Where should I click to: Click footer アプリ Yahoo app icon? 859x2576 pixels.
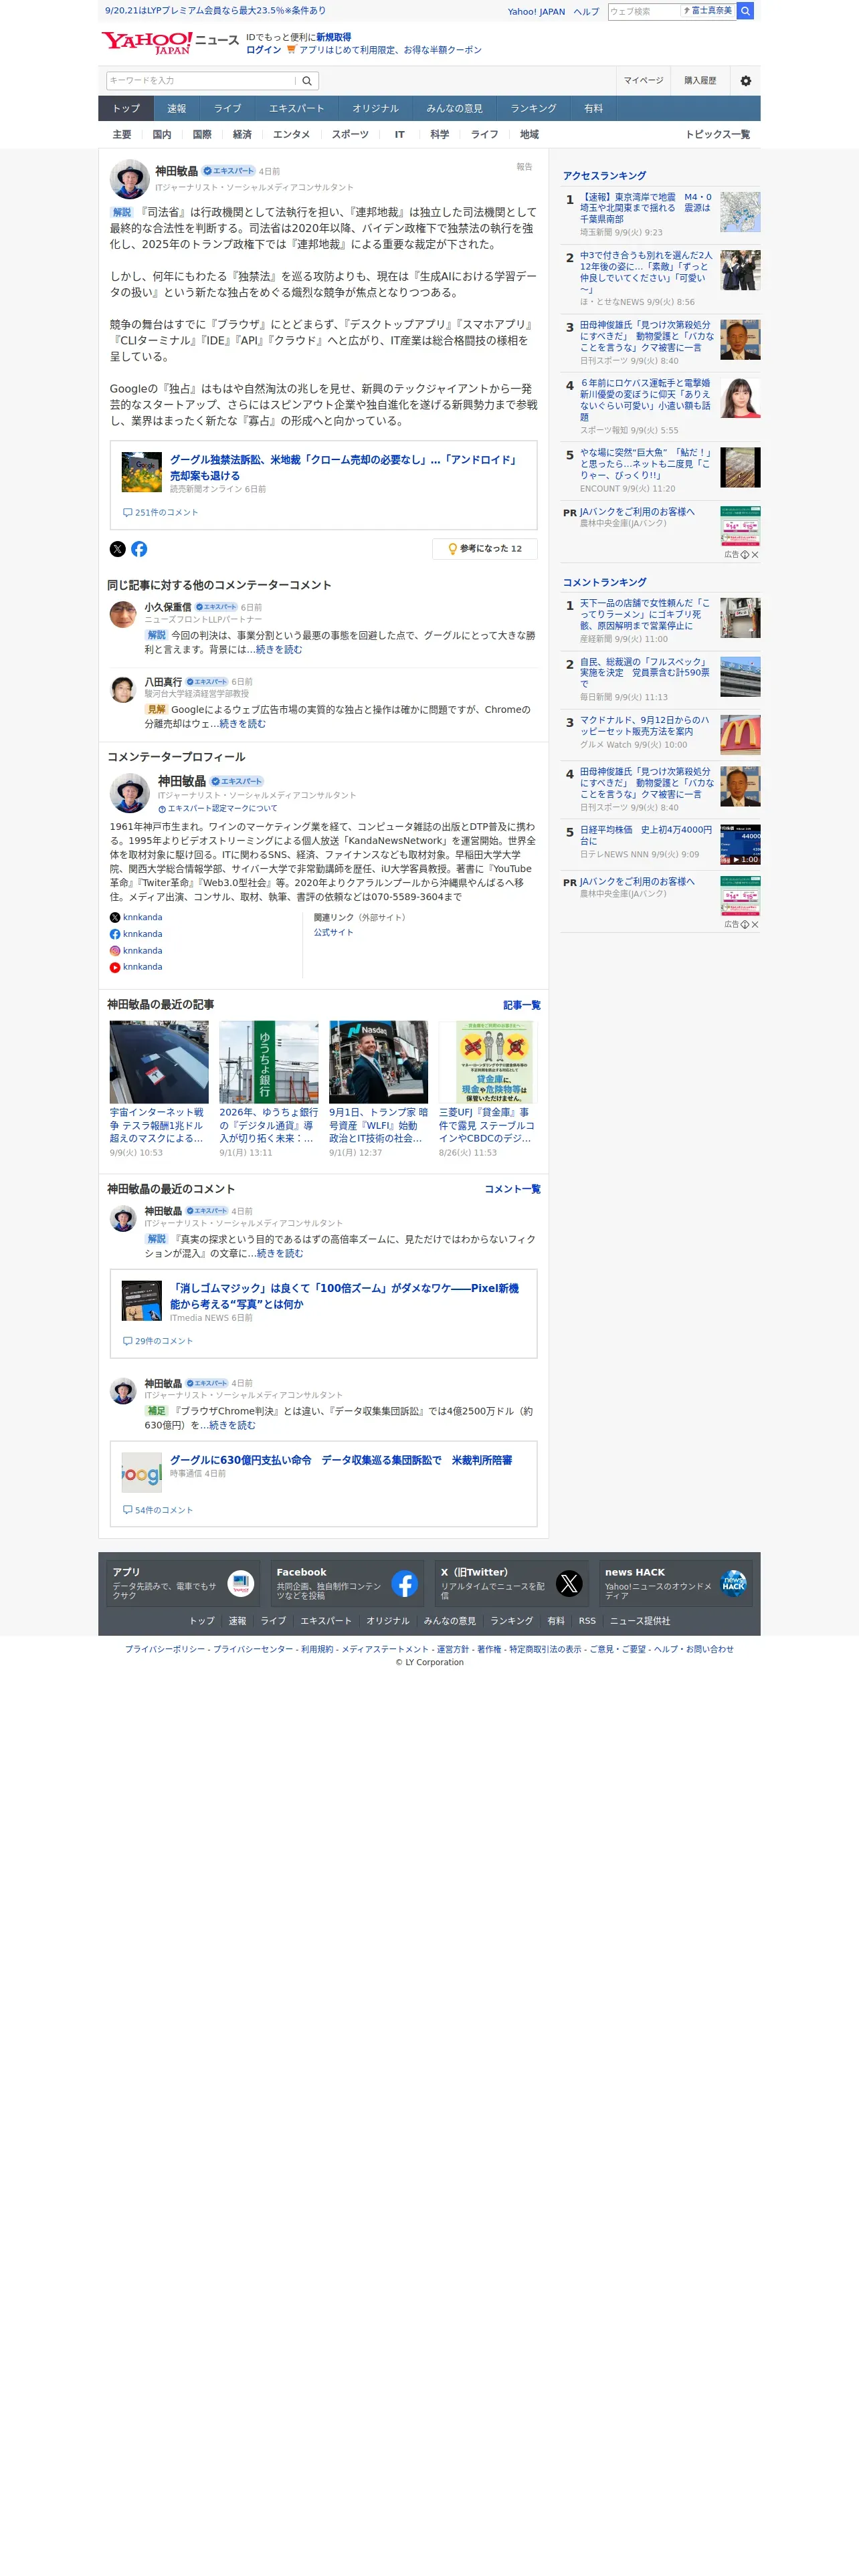coord(241,1583)
